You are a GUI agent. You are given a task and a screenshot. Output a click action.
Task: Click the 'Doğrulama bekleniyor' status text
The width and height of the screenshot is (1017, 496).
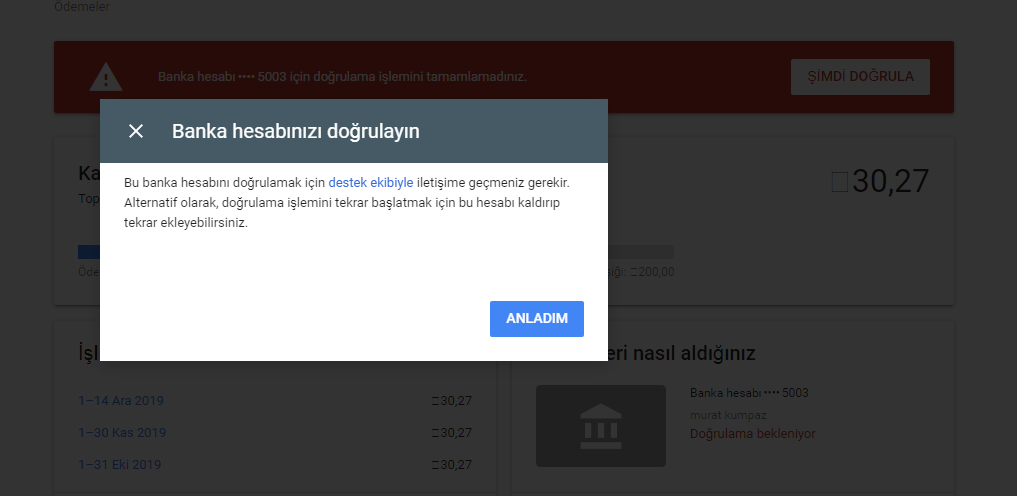tap(752, 434)
